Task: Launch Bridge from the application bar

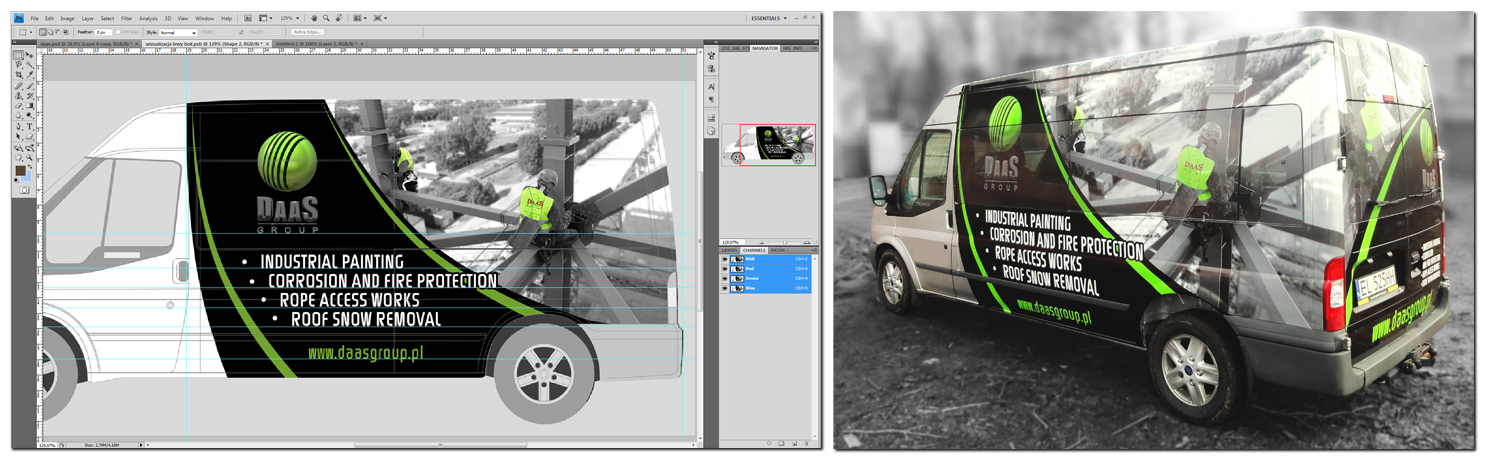Action: (x=247, y=18)
